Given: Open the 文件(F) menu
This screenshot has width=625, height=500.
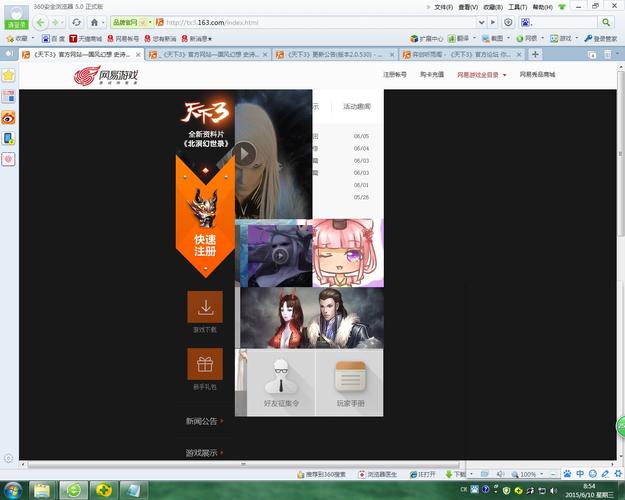Looking at the screenshot, I should click(443, 7).
